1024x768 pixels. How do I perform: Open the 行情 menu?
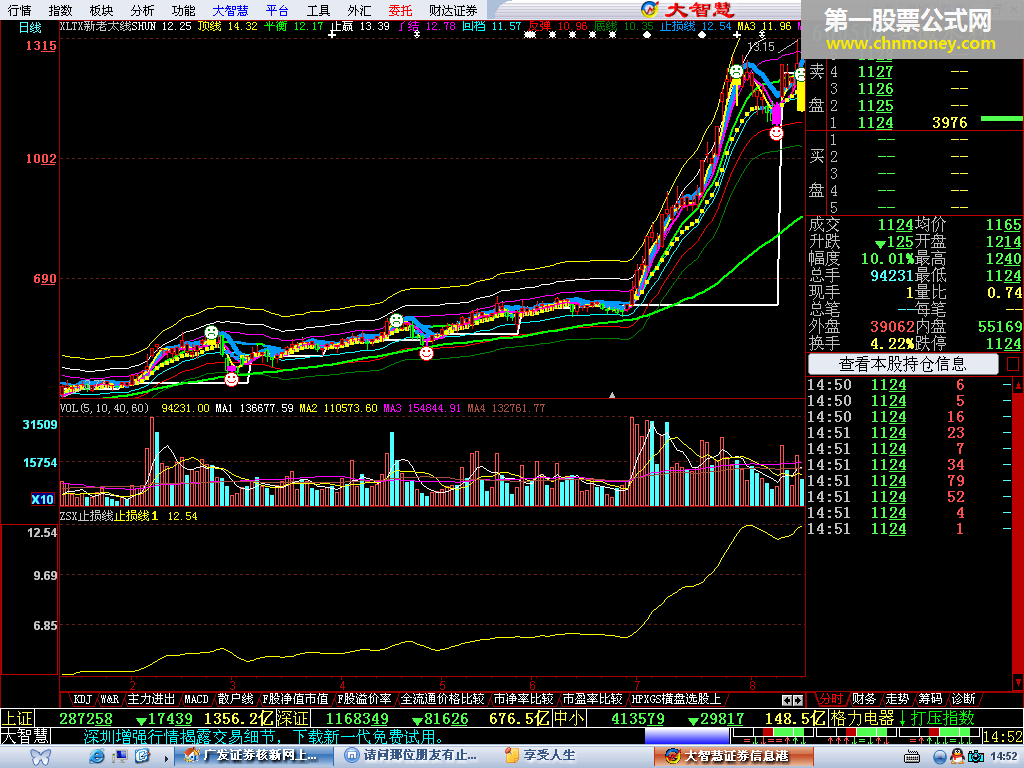click(x=20, y=10)
